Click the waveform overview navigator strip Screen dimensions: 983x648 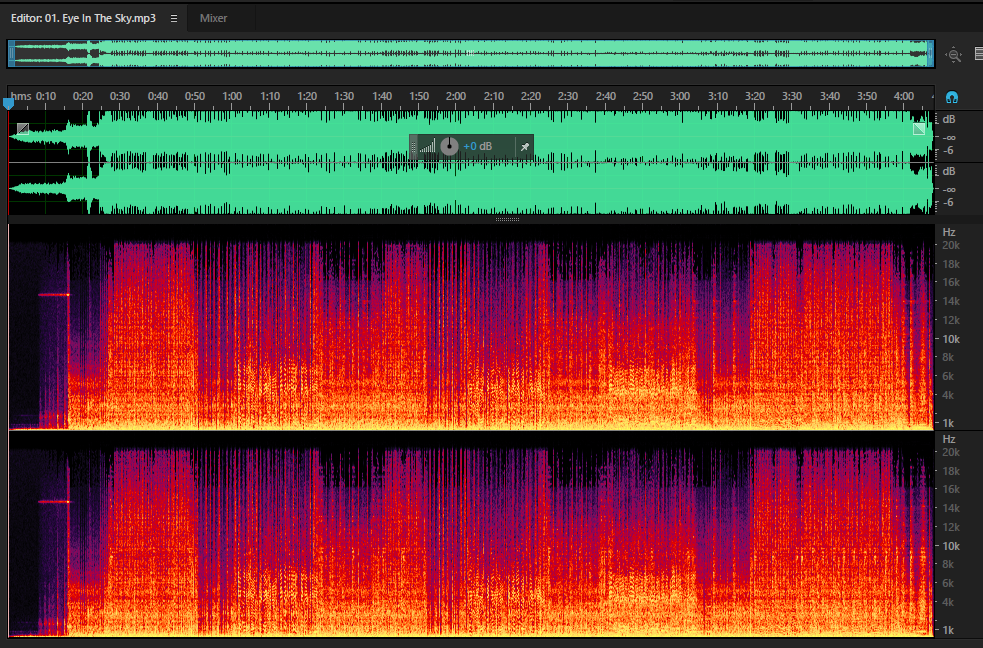[x=471, y=53]
